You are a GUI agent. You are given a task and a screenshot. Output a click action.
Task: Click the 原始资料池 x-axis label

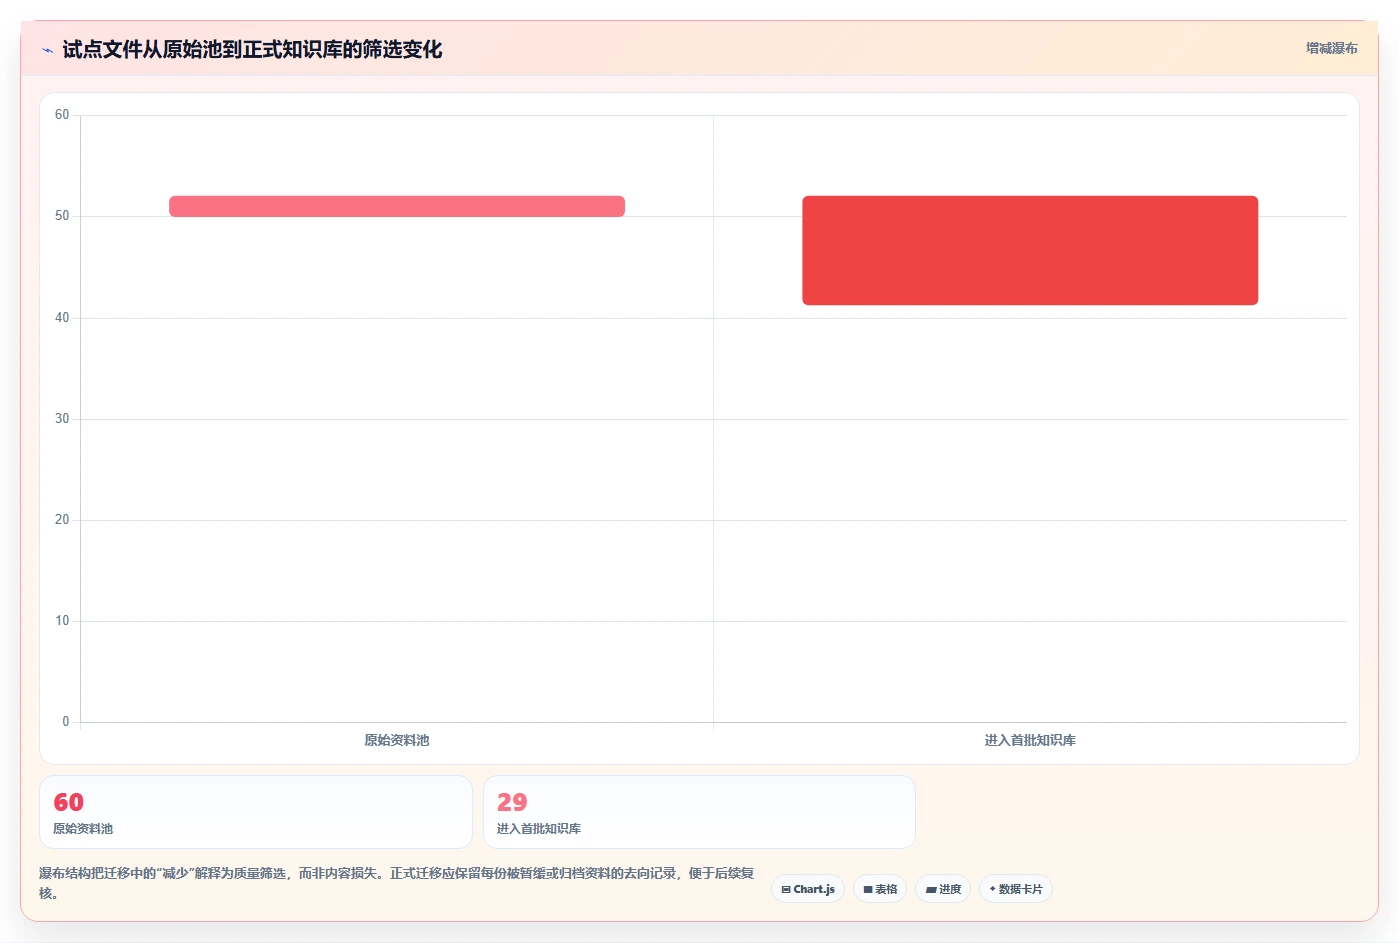397,741
